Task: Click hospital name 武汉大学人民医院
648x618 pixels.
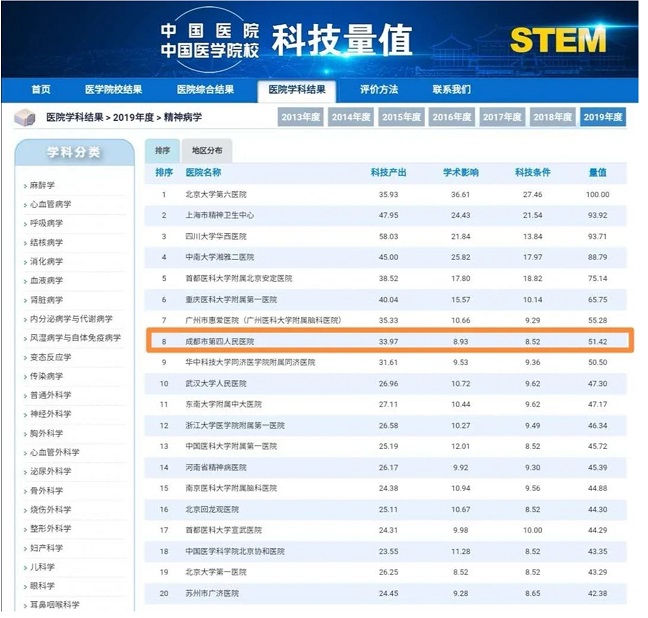Action: click(x=216, y=384)
